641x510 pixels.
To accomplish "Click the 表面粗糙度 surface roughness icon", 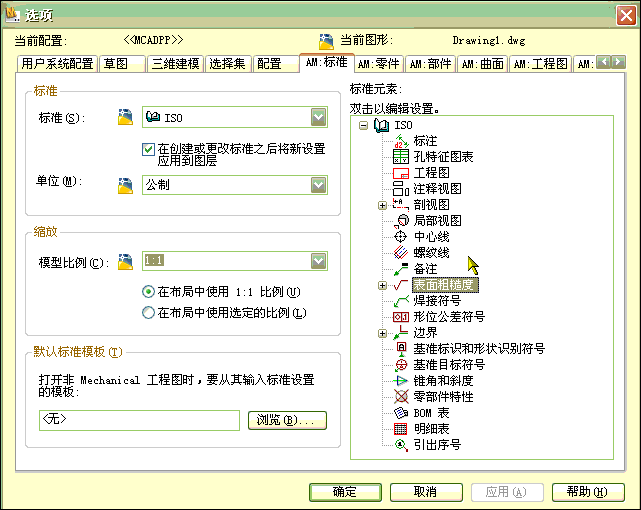I will click(x=401, y=285).
